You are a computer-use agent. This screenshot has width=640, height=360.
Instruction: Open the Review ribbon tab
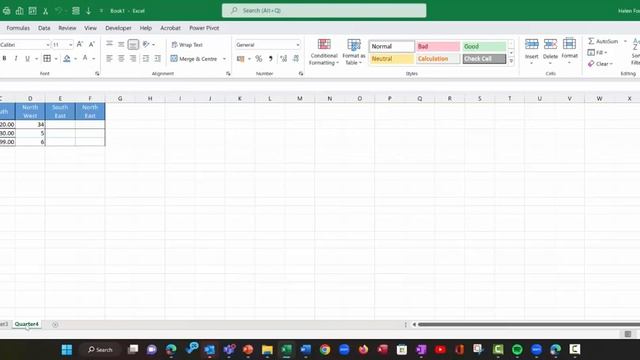coord(67,28)
